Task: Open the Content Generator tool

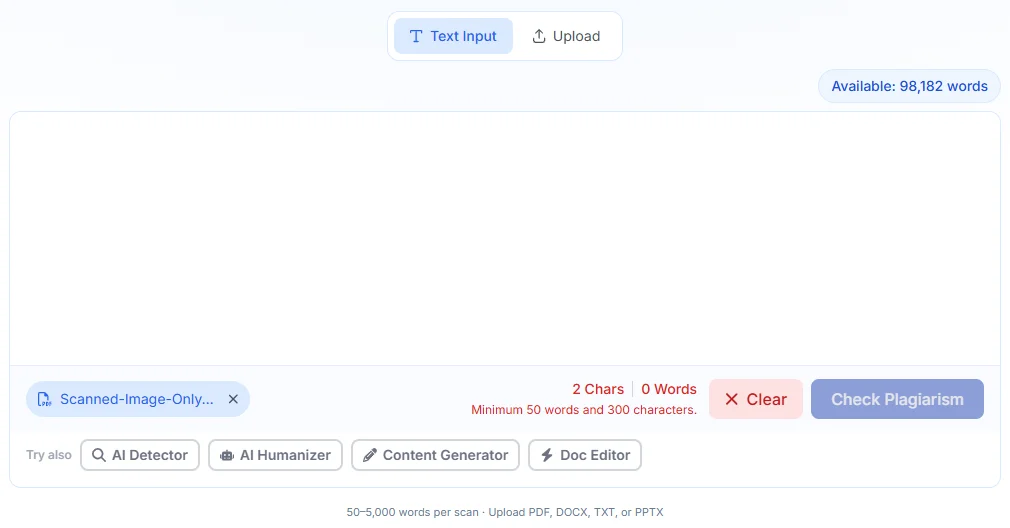Action: pyautogui.click(x=435, y=455)
